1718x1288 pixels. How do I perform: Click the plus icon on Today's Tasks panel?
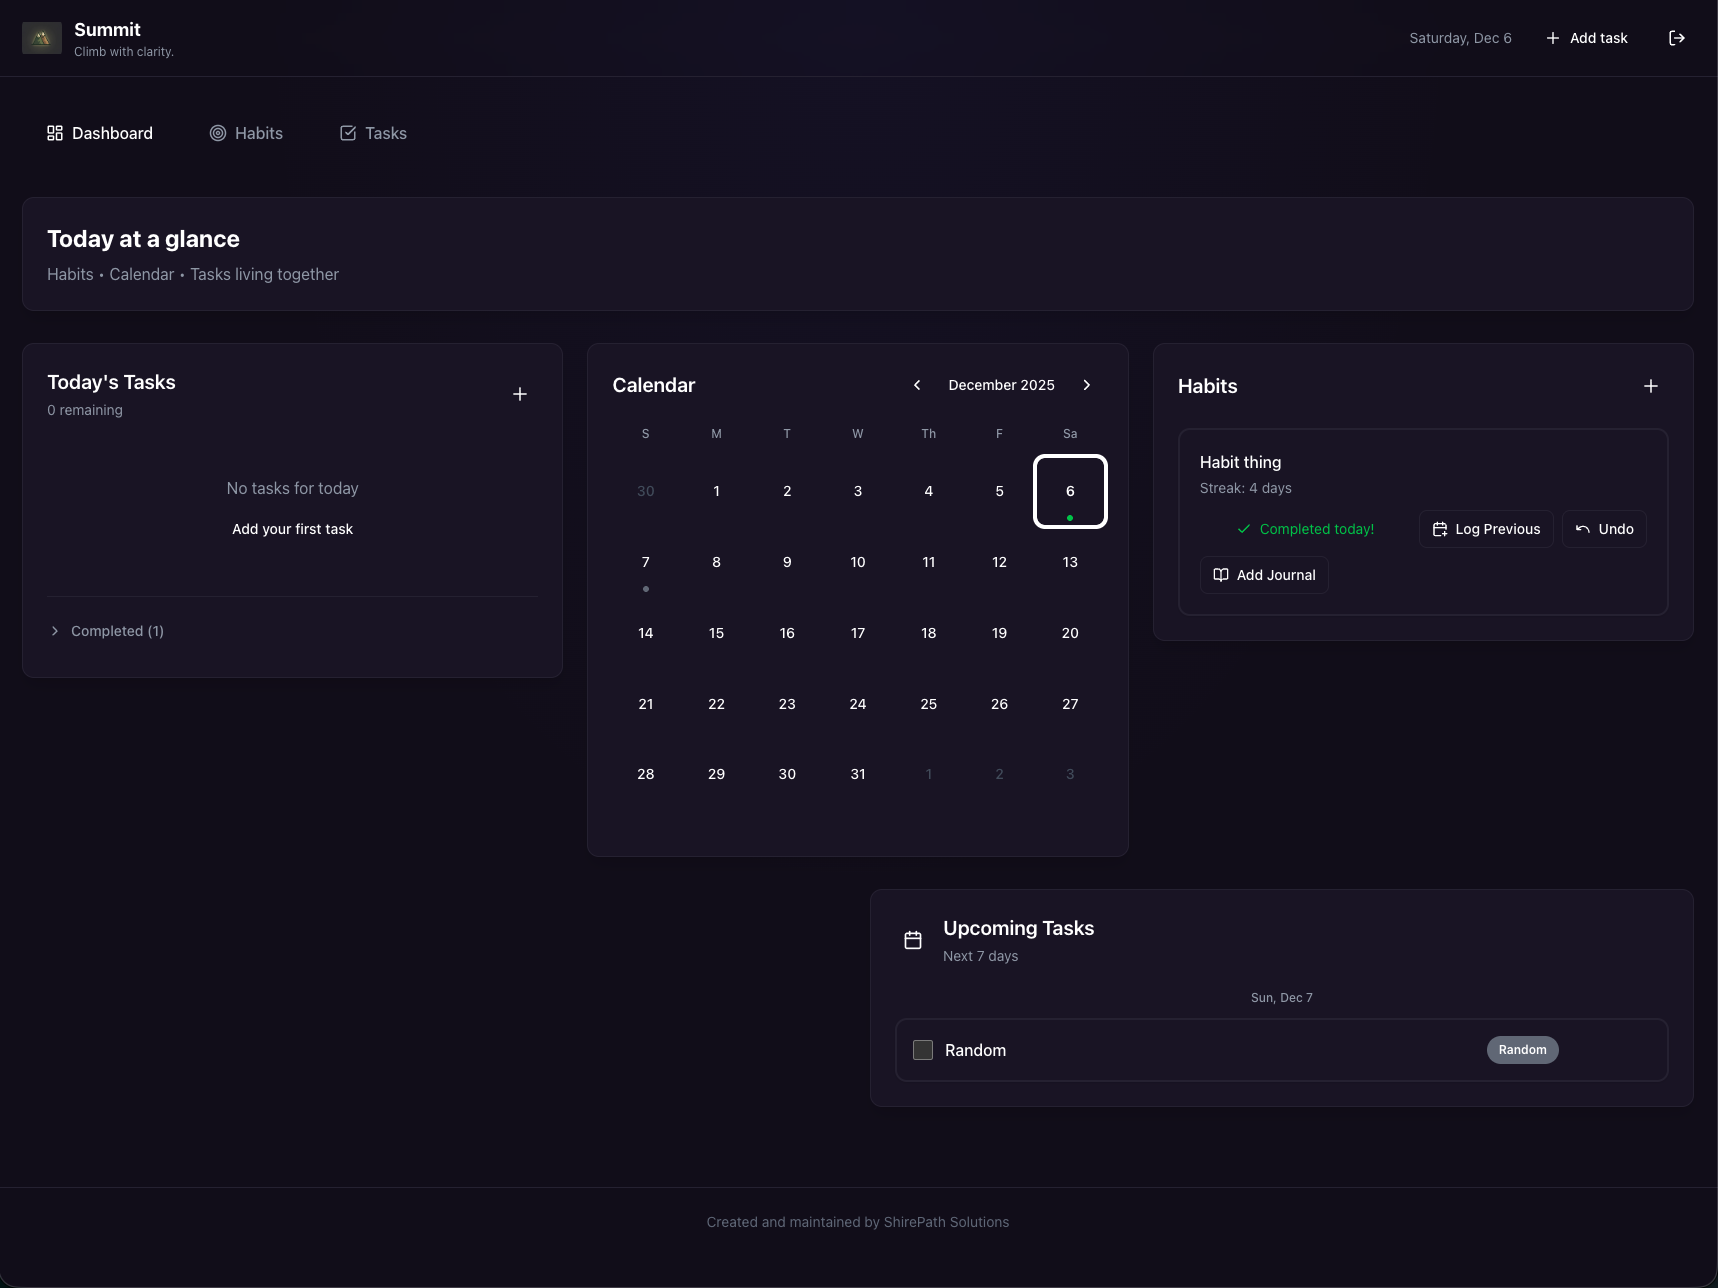520,393
